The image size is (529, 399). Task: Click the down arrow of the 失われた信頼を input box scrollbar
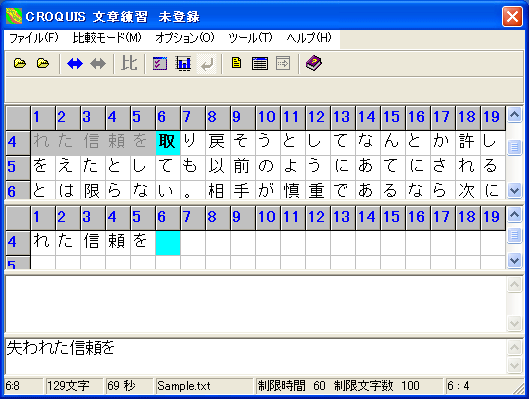tap(514, 365)
